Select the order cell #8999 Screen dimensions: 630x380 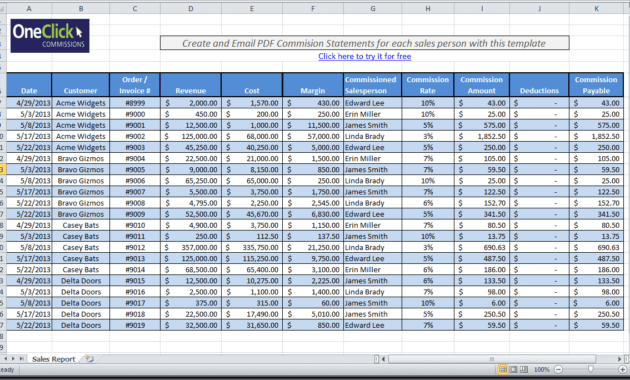point(135,103)
